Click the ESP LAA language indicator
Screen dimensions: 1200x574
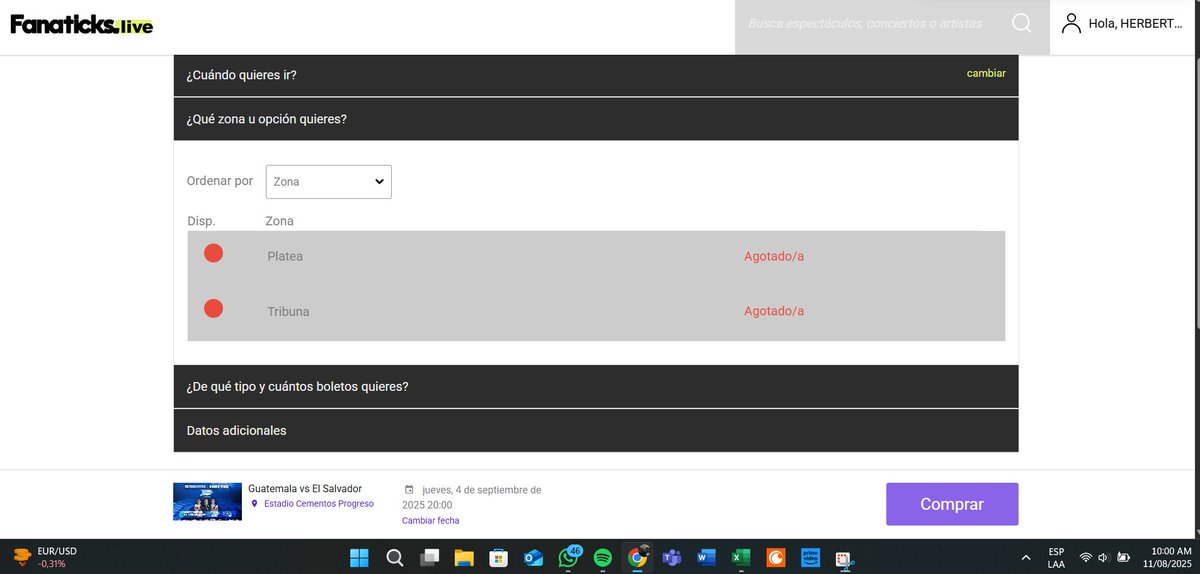point(1056,557)
